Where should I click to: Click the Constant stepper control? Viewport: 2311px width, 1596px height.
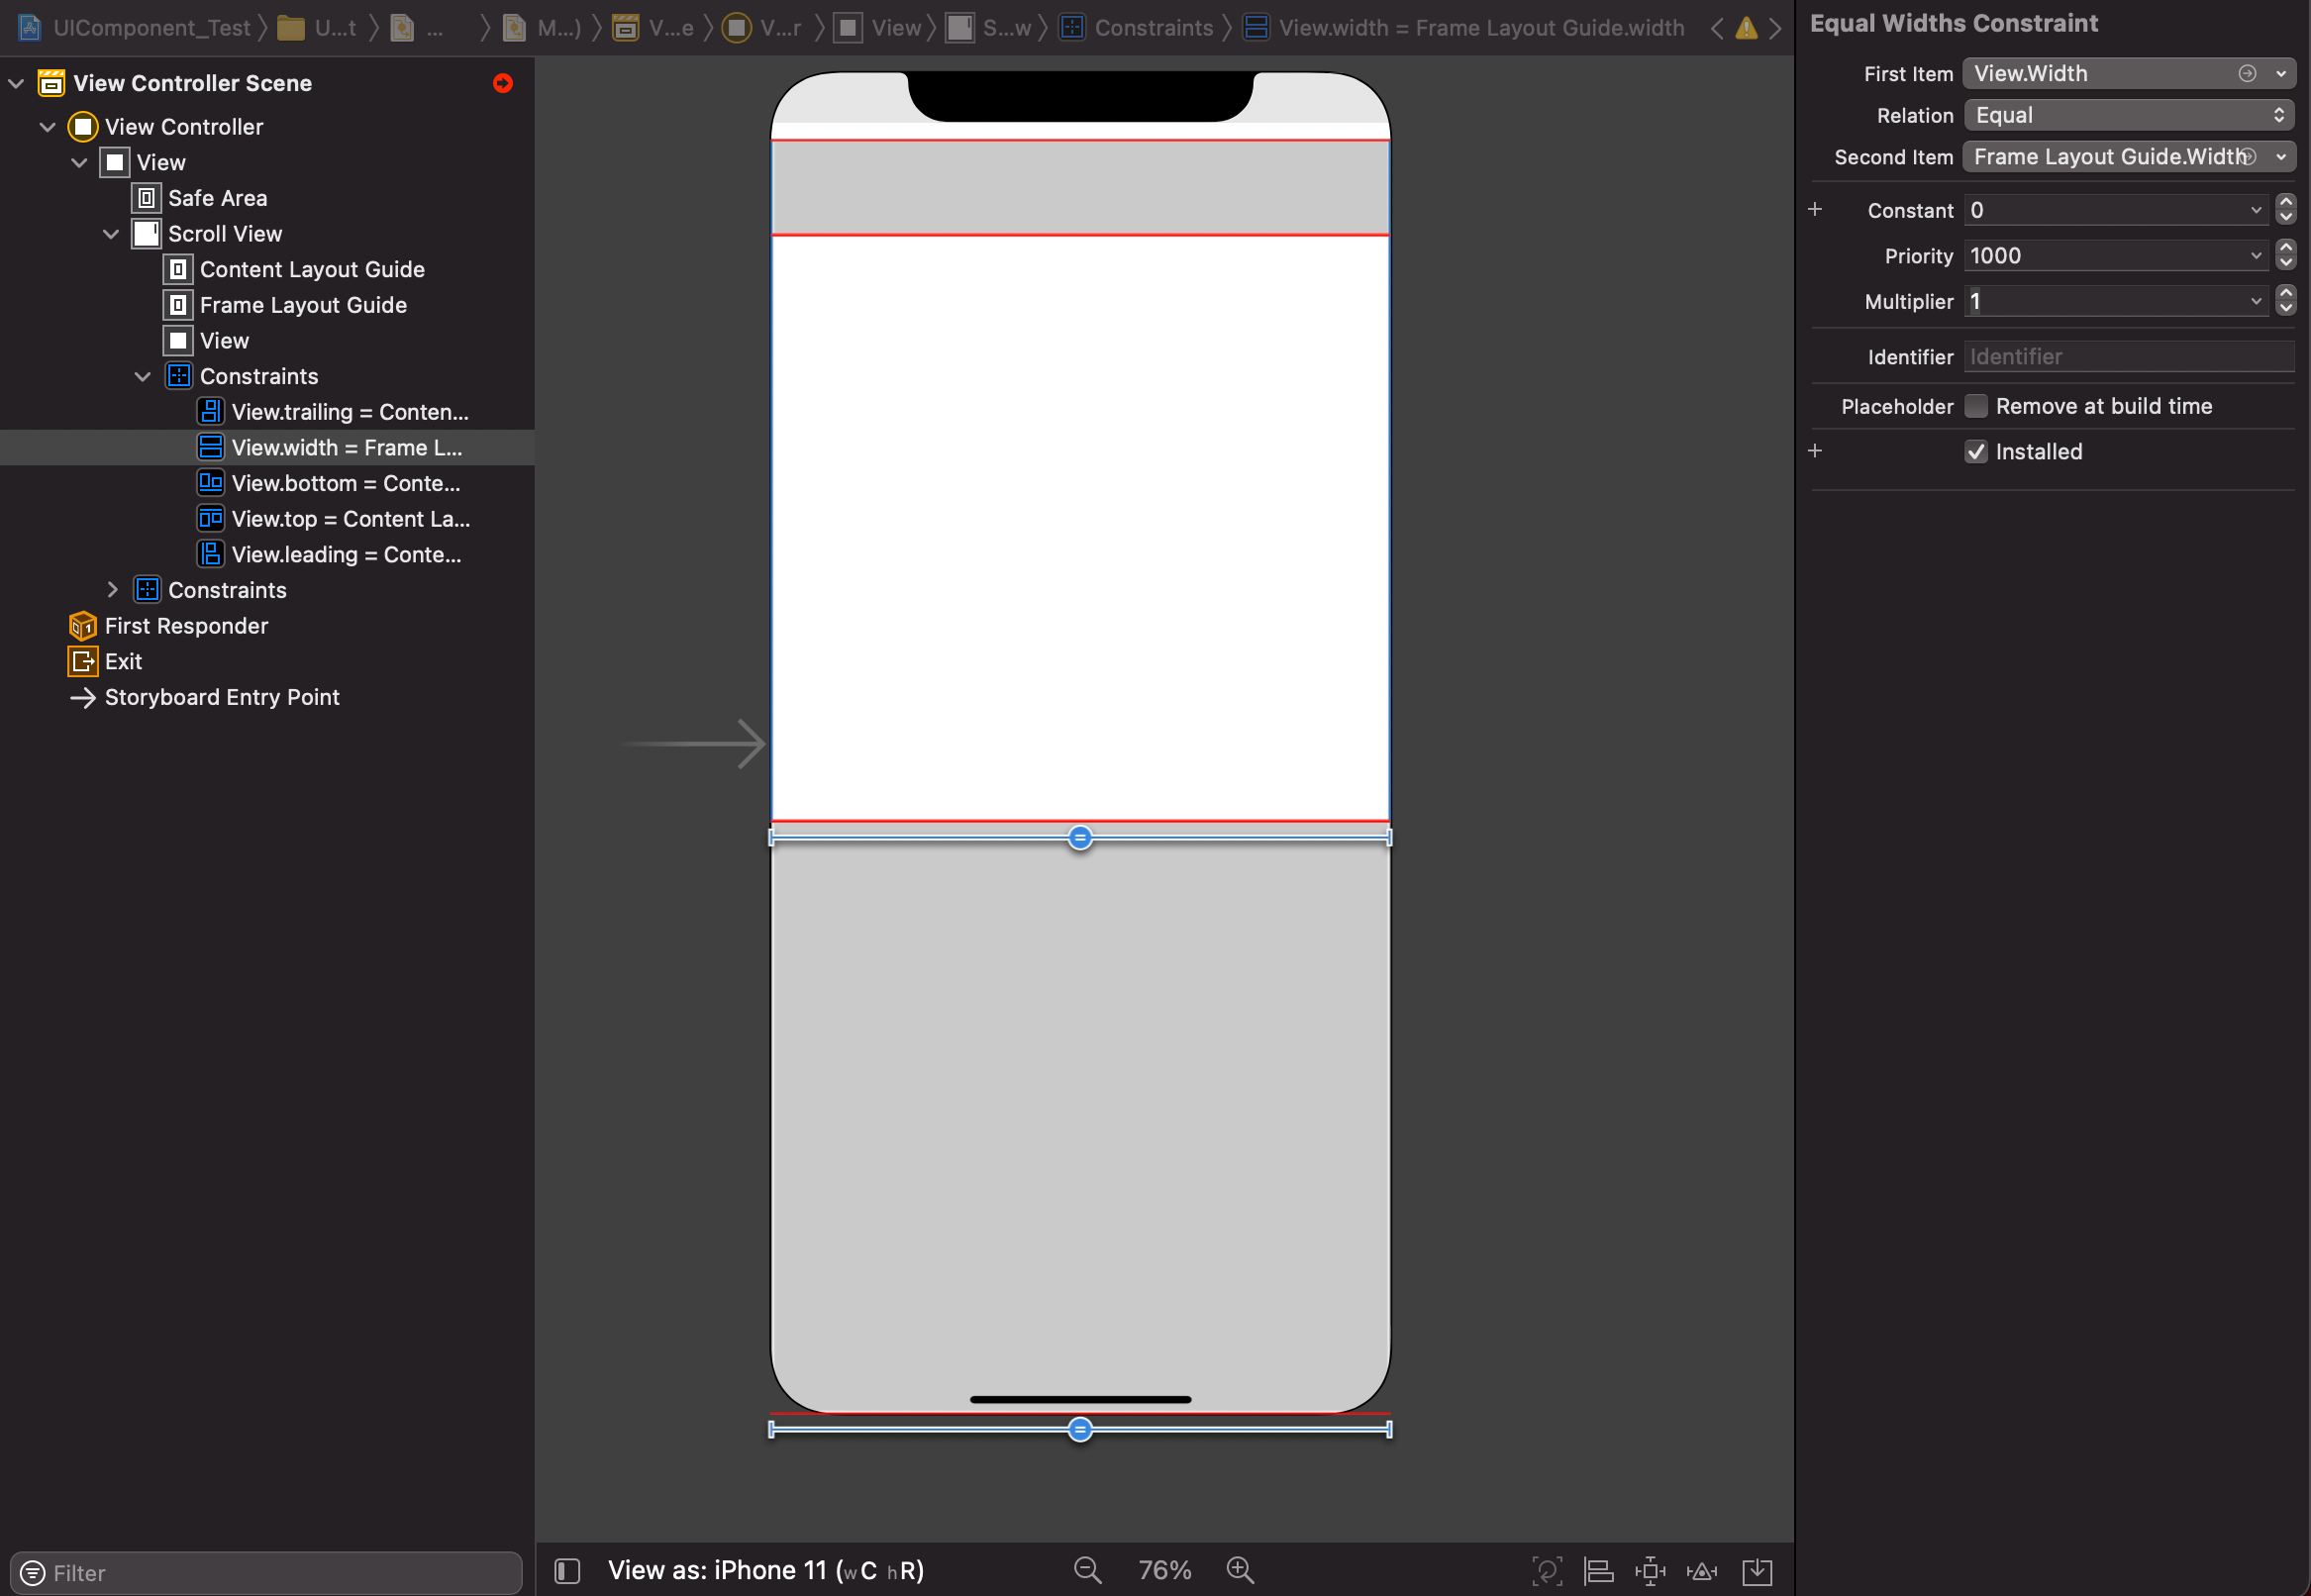[x=2285, y=209]
